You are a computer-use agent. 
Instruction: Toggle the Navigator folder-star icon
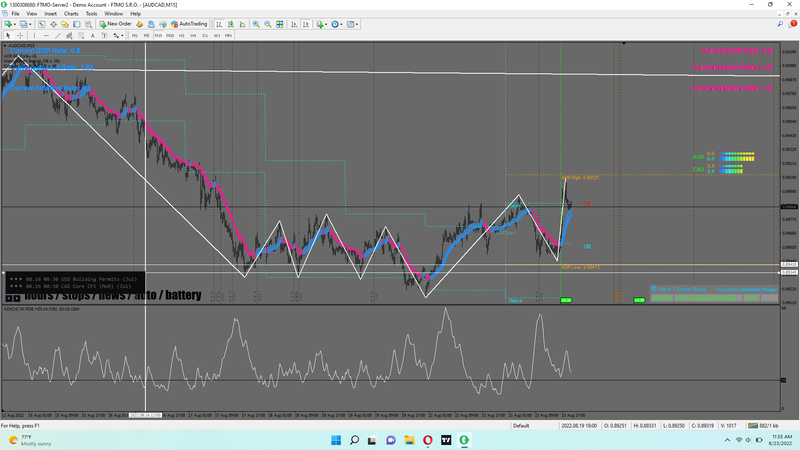point(65,24)
